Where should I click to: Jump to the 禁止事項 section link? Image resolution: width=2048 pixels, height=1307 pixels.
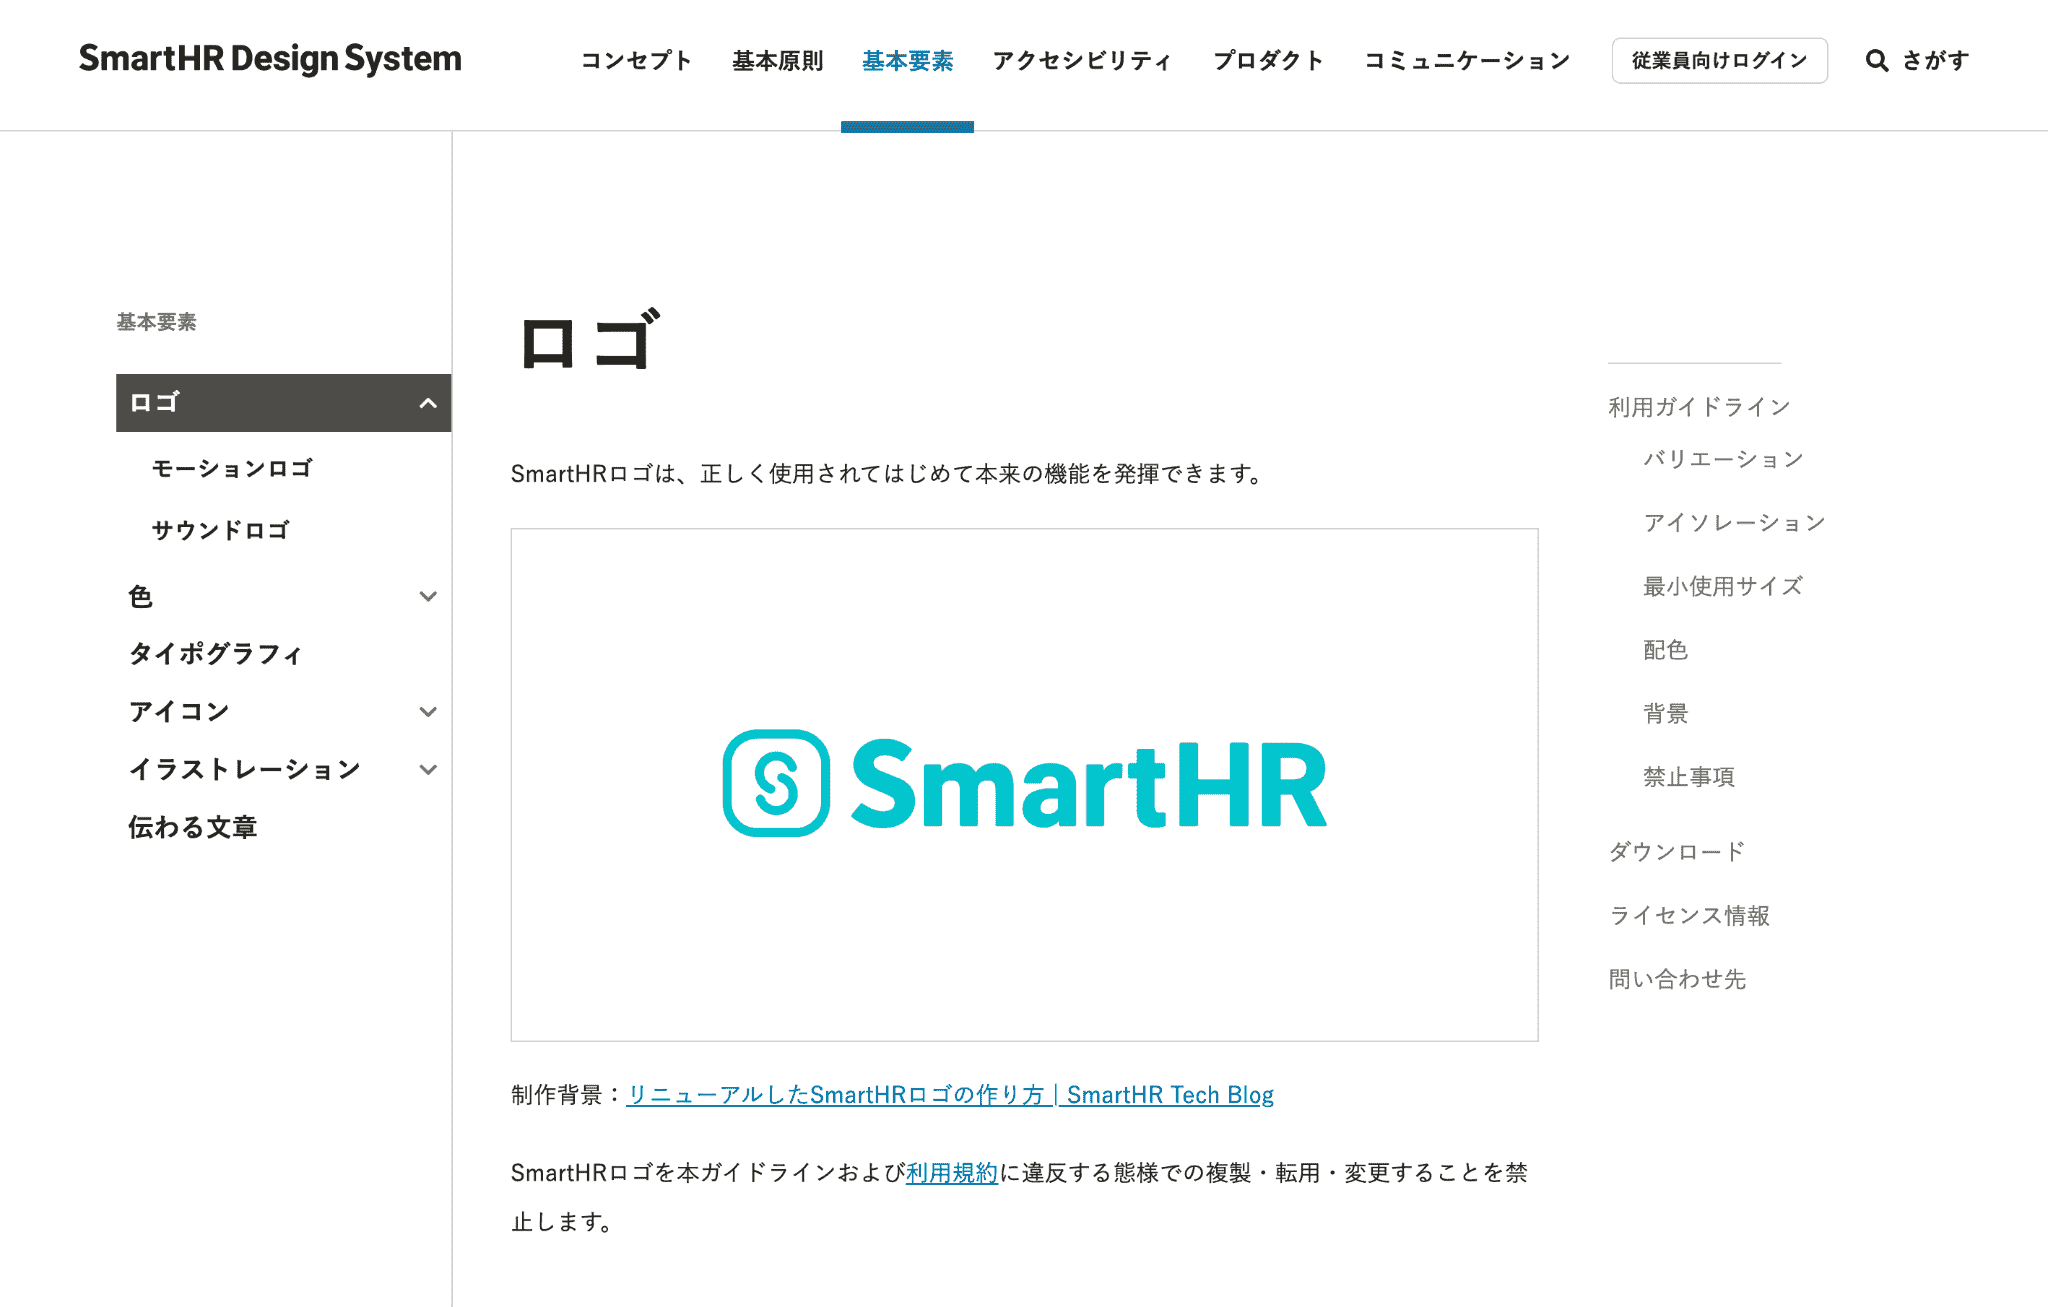(1689, 777)
